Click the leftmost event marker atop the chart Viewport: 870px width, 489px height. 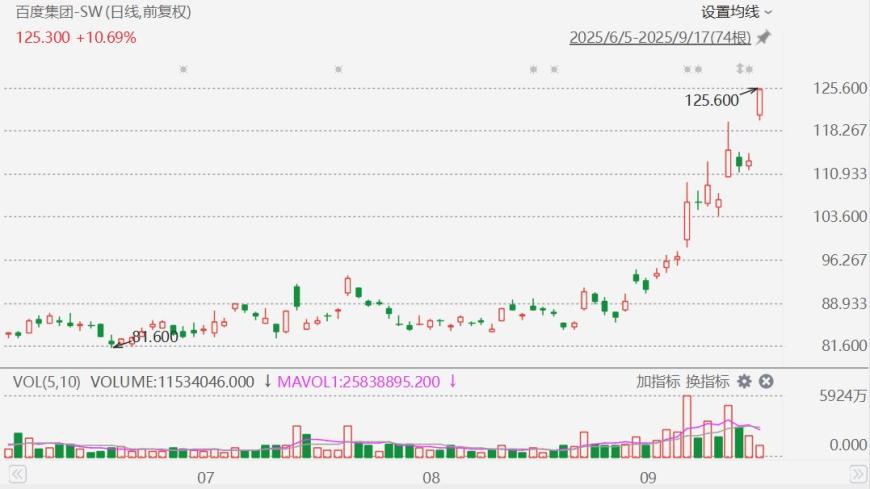tap(182, 69)
